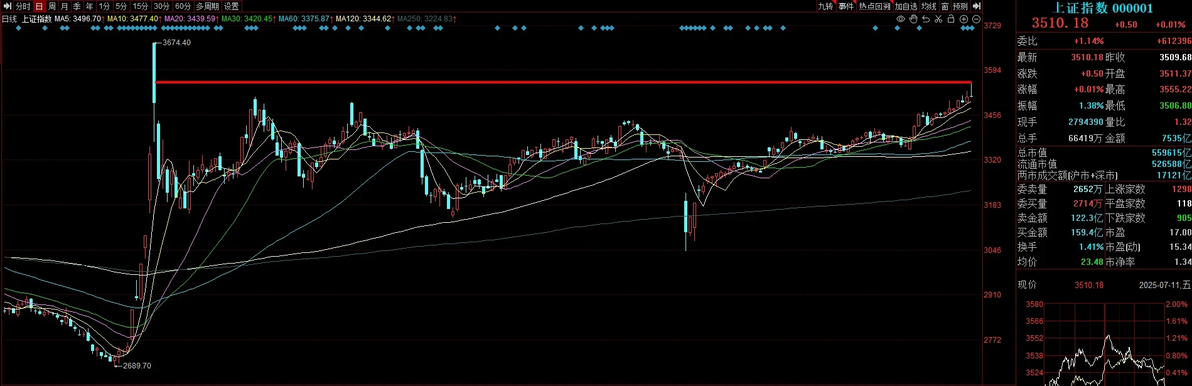
Task: Click the 窗 window button
Action: click(944, 6)
